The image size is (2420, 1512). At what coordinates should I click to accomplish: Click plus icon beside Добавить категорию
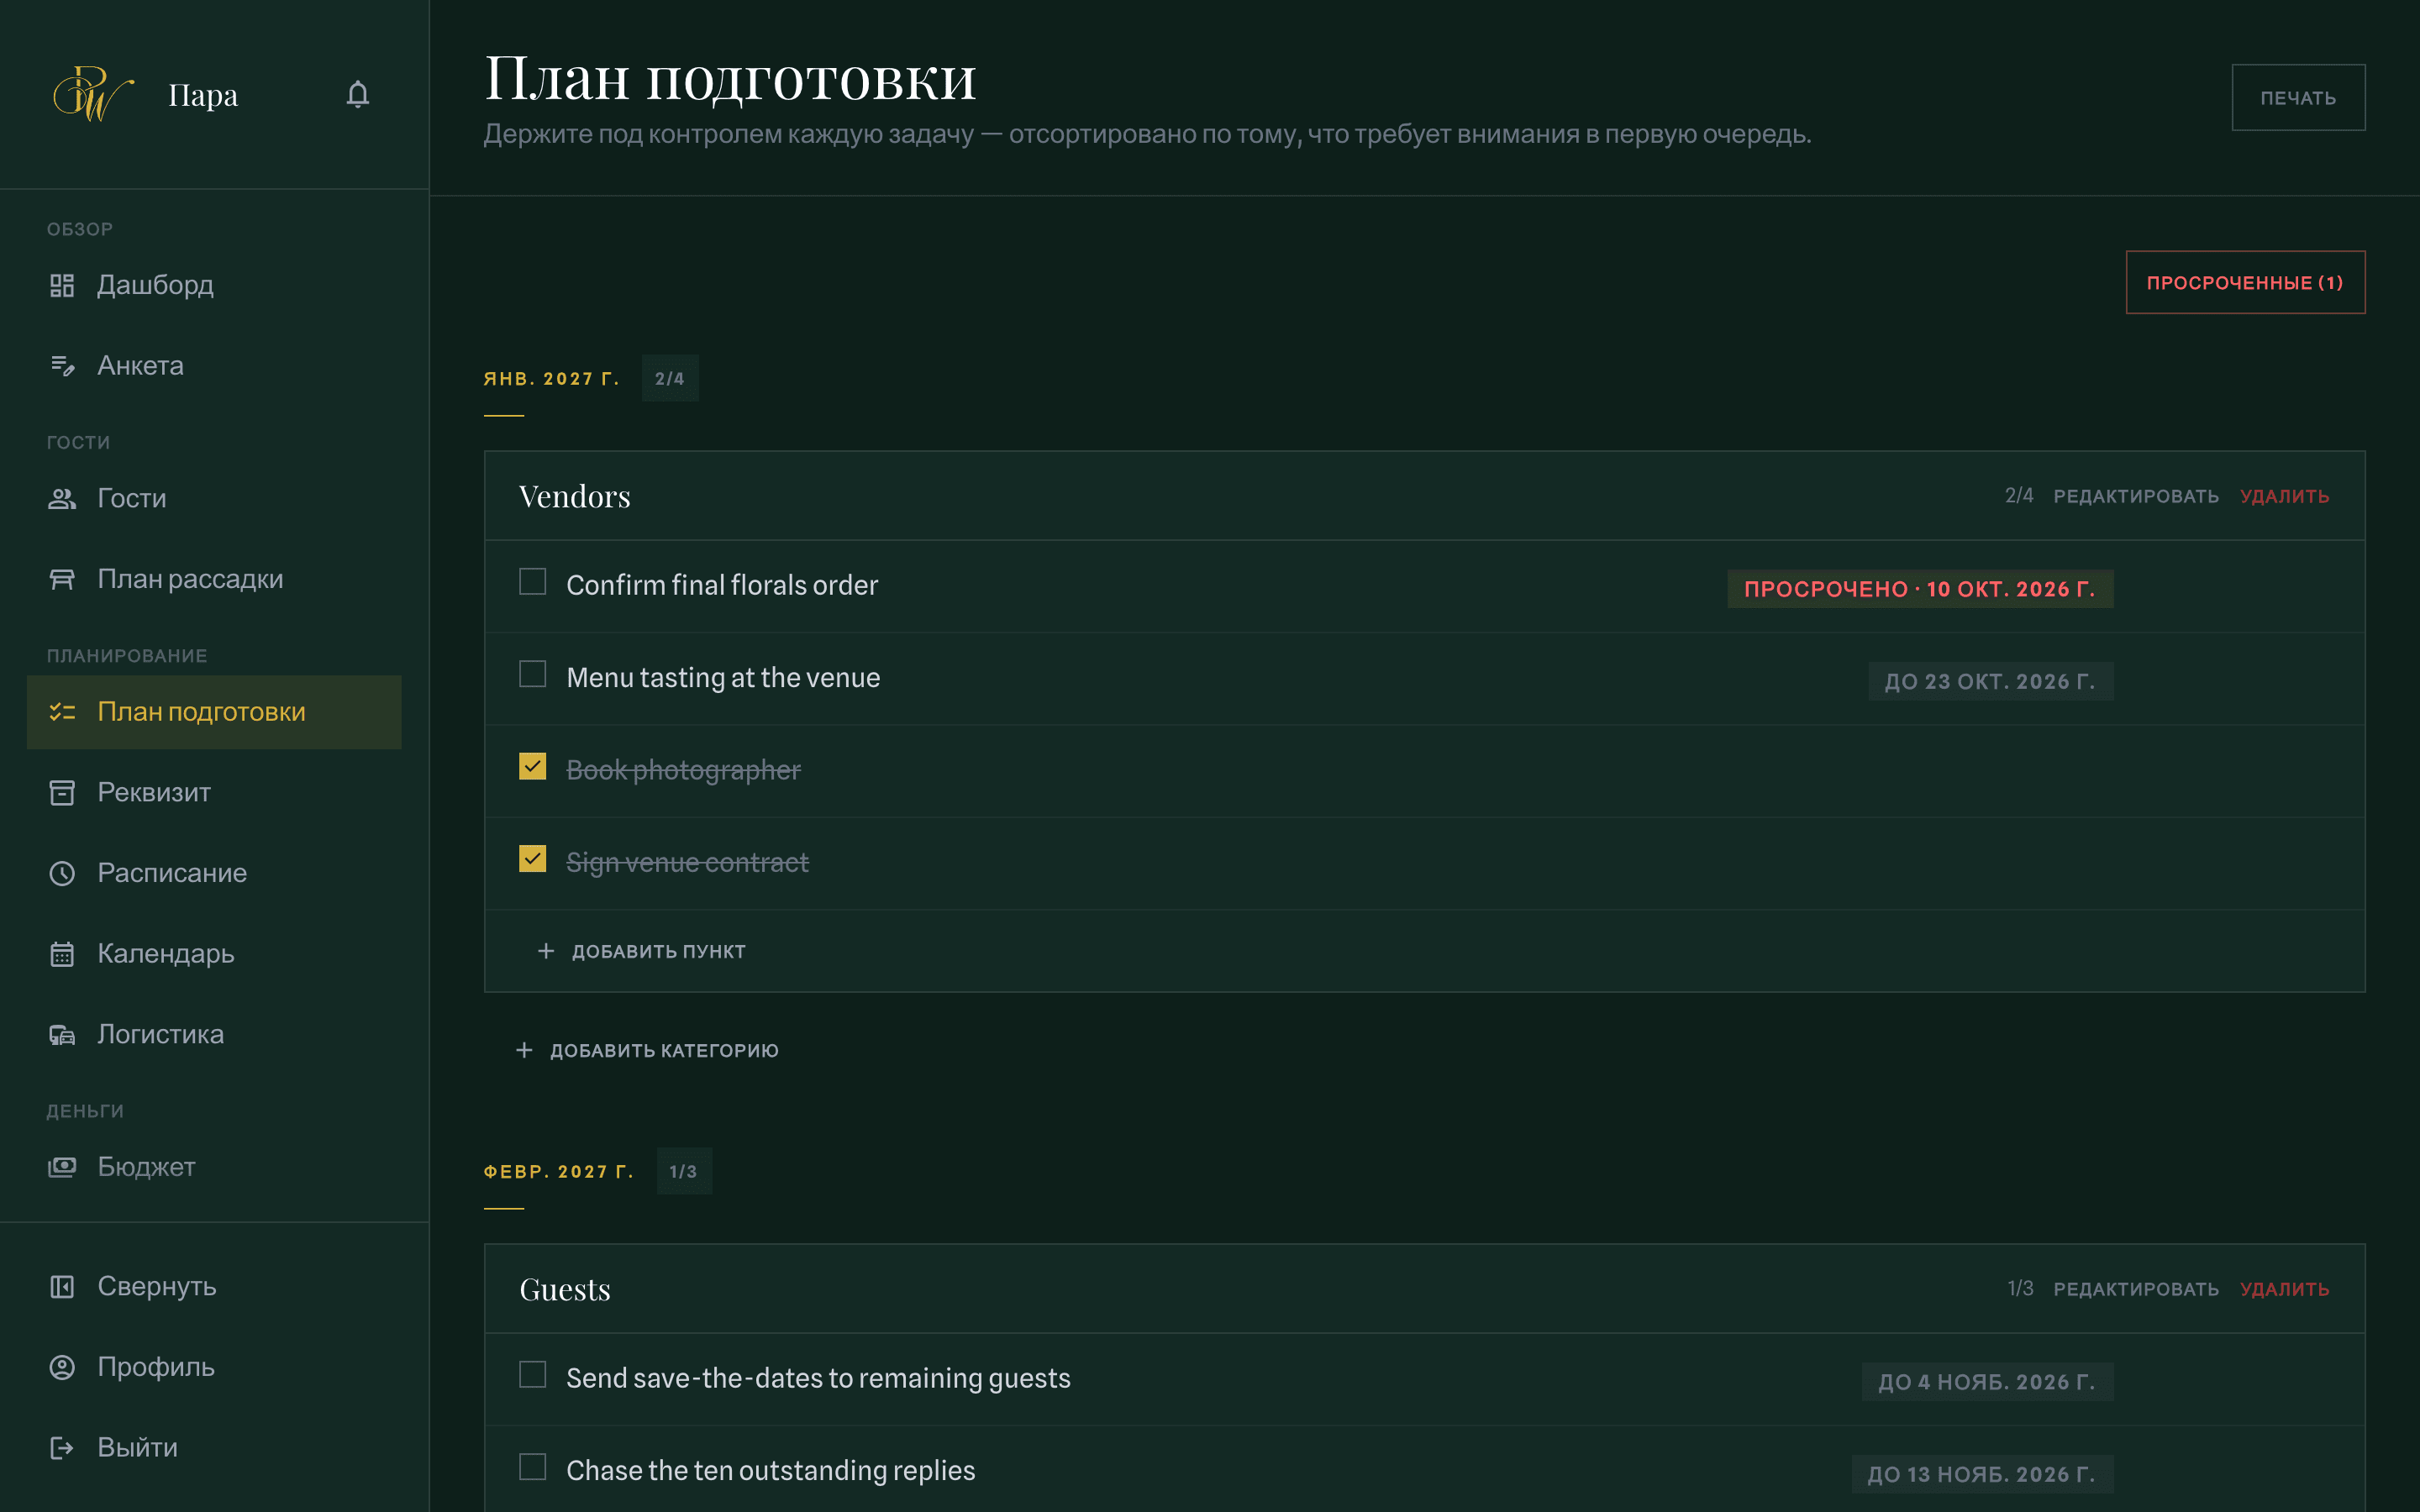(x=524, y=1050)
